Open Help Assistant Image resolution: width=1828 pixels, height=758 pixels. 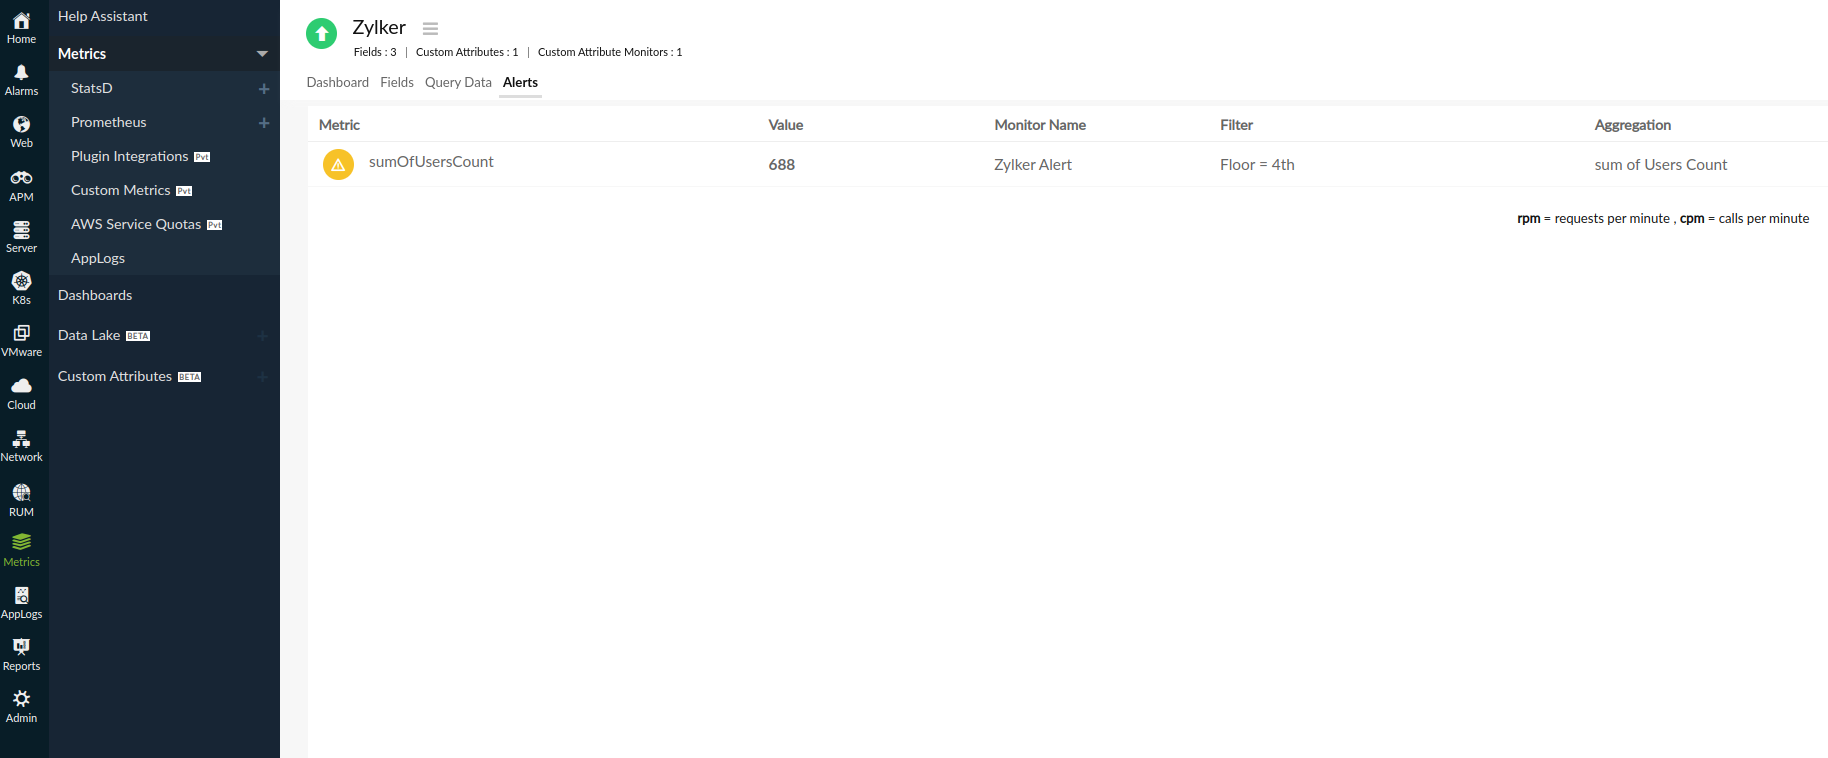click(x=103, y=17)
